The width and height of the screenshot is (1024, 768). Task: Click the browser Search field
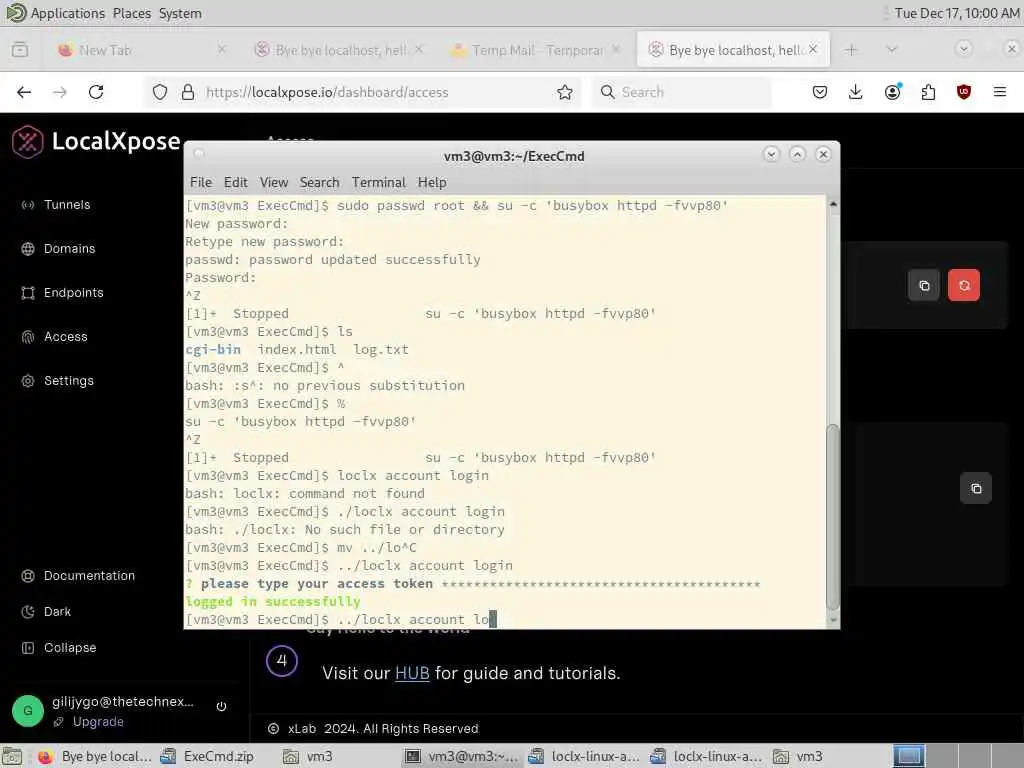pos(682,92)
